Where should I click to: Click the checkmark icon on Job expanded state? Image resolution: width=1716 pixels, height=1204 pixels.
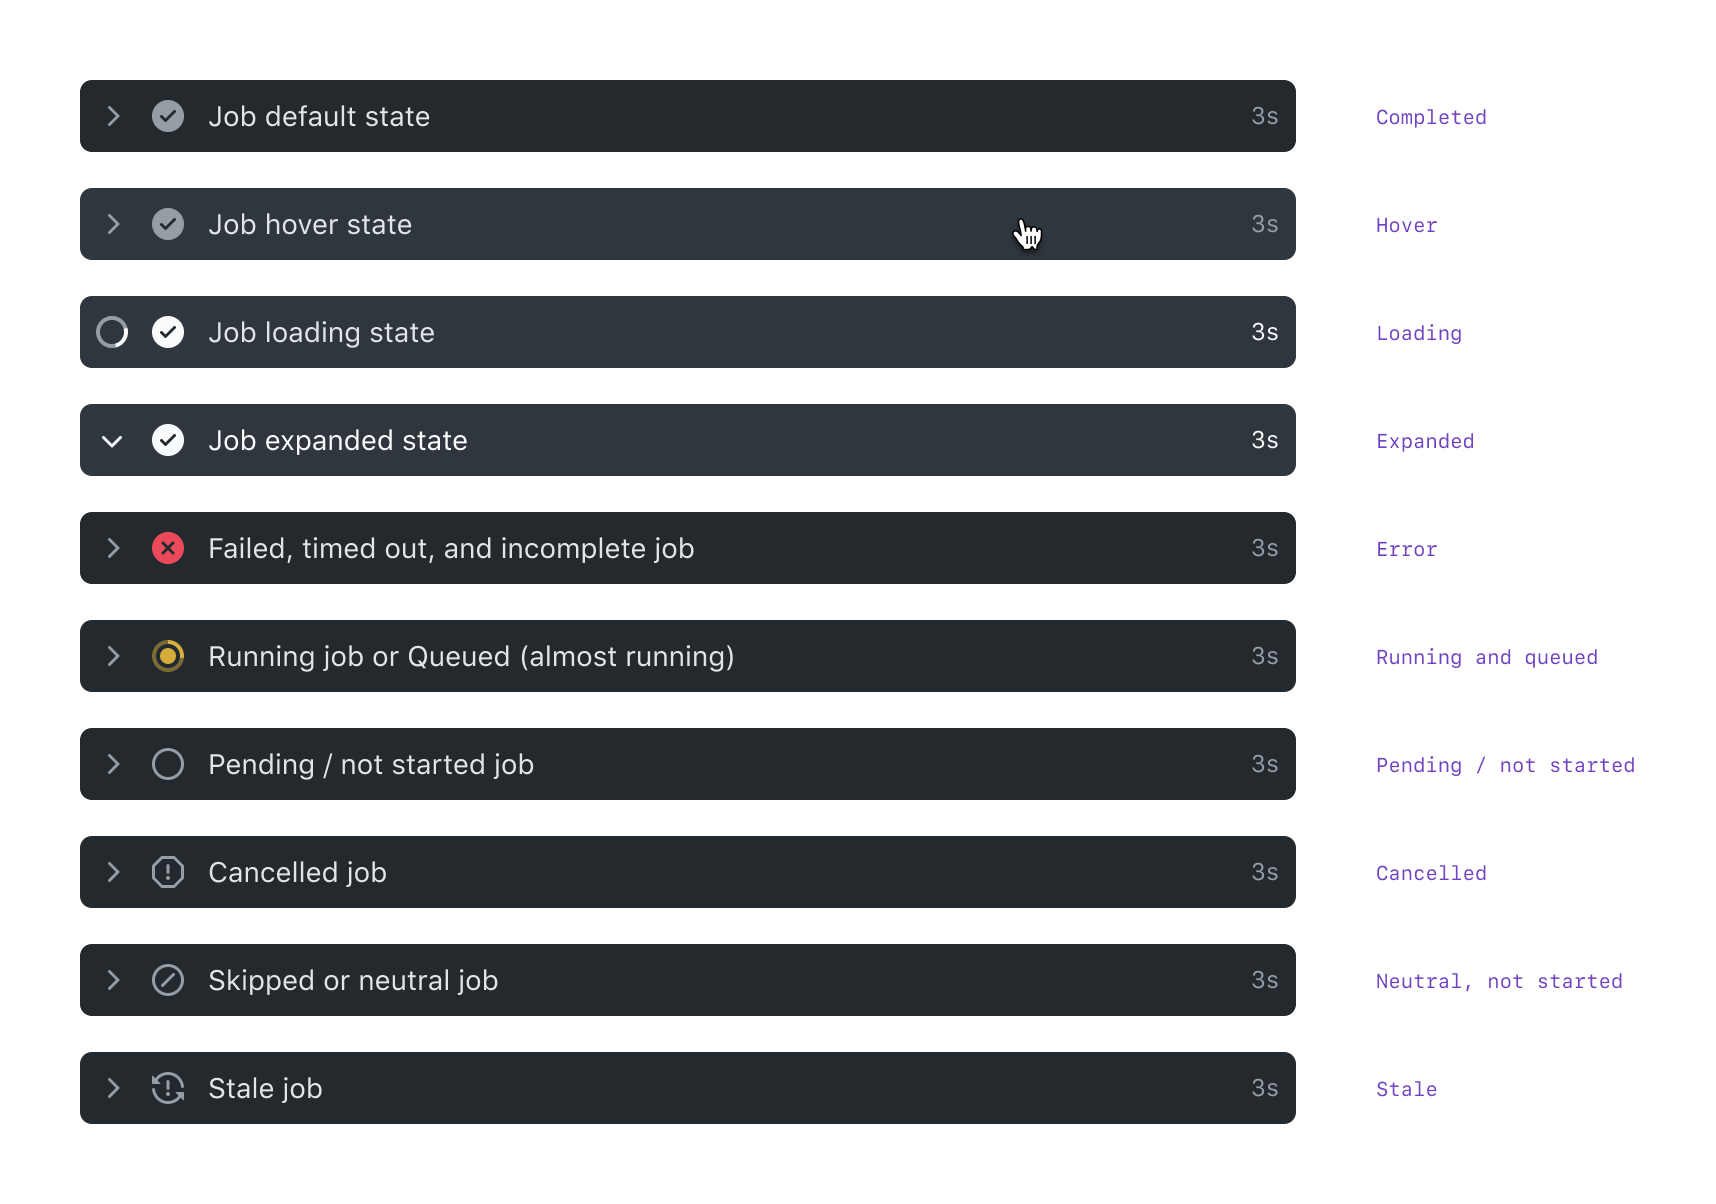(x=168, y=440)
